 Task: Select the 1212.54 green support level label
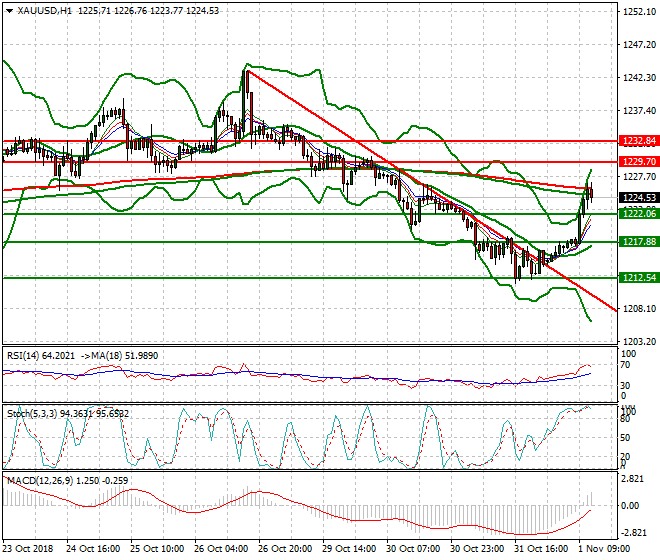coord(639,277)
